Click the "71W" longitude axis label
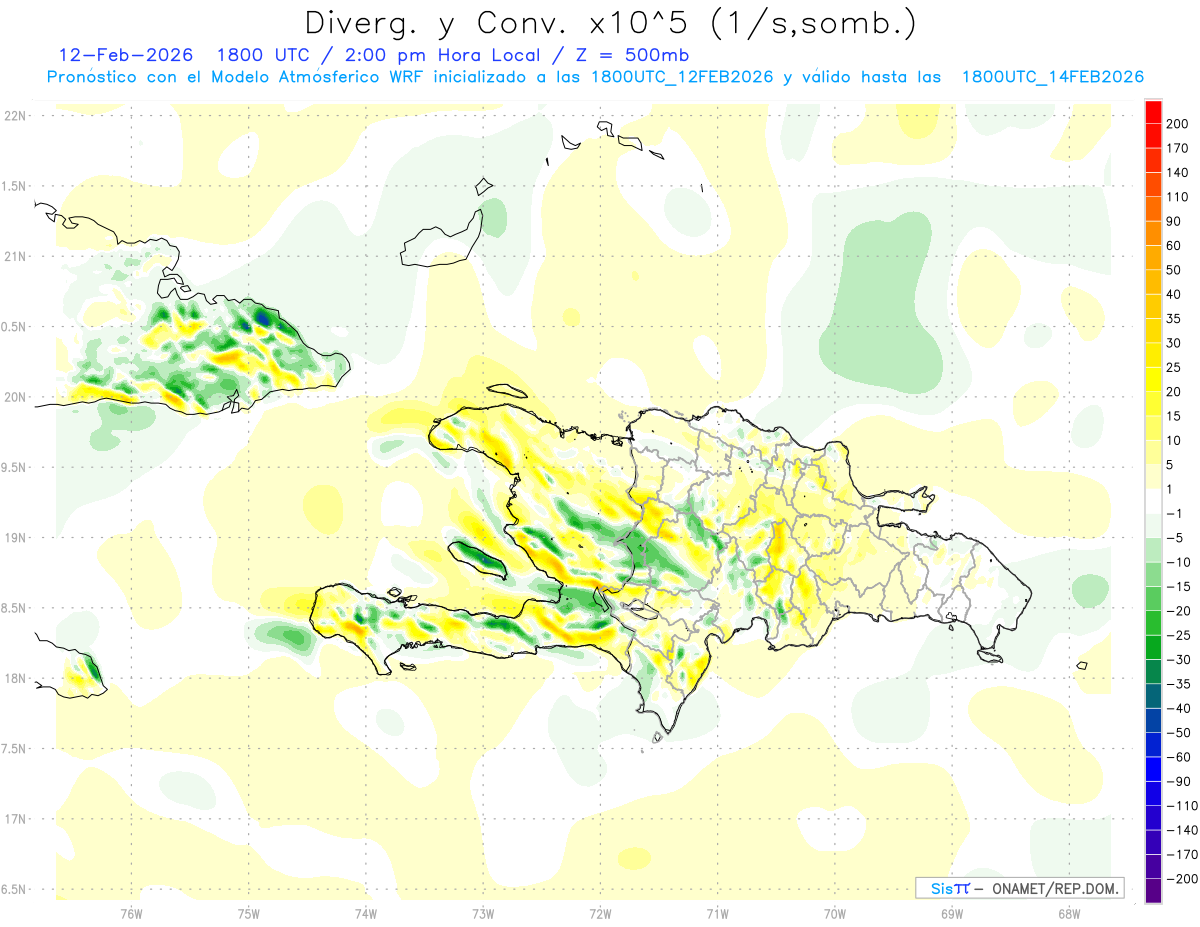Viewport: 1200px width, 927px height. pyautogui.click(x=717, y=913)
